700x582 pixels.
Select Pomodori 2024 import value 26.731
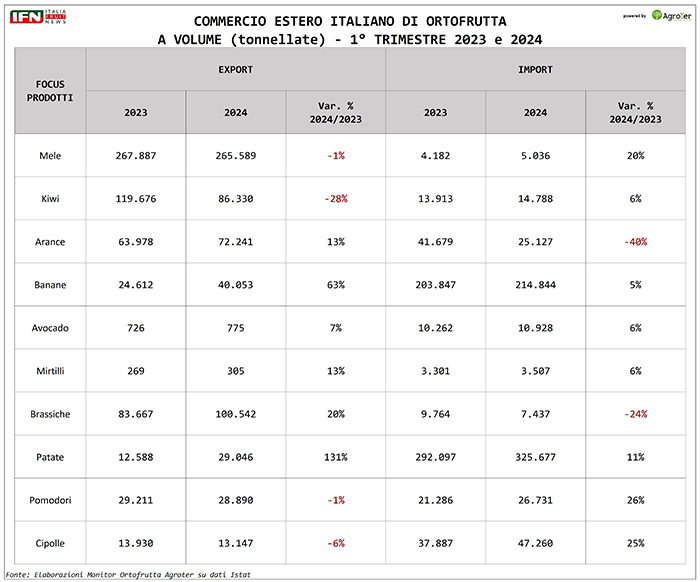point(535,500)
